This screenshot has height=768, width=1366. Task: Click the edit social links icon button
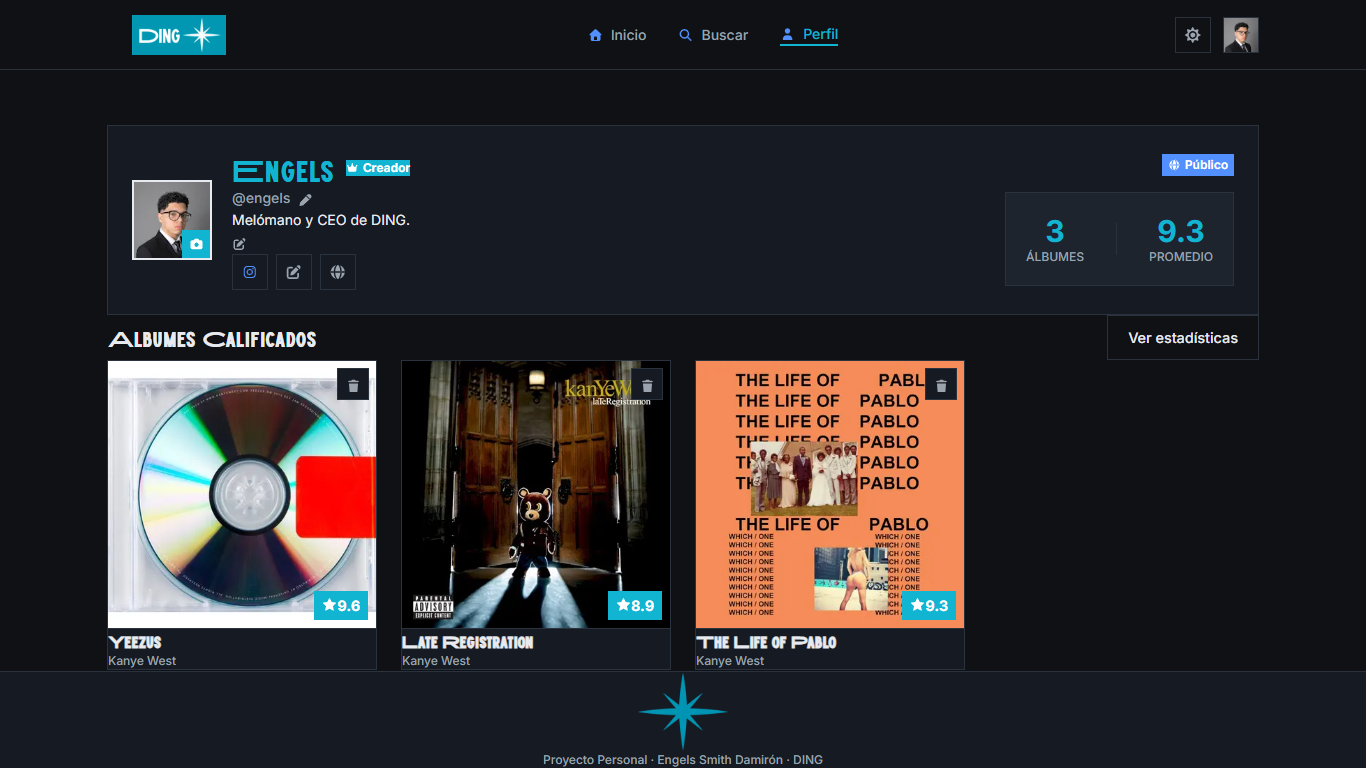coord(294,272)
